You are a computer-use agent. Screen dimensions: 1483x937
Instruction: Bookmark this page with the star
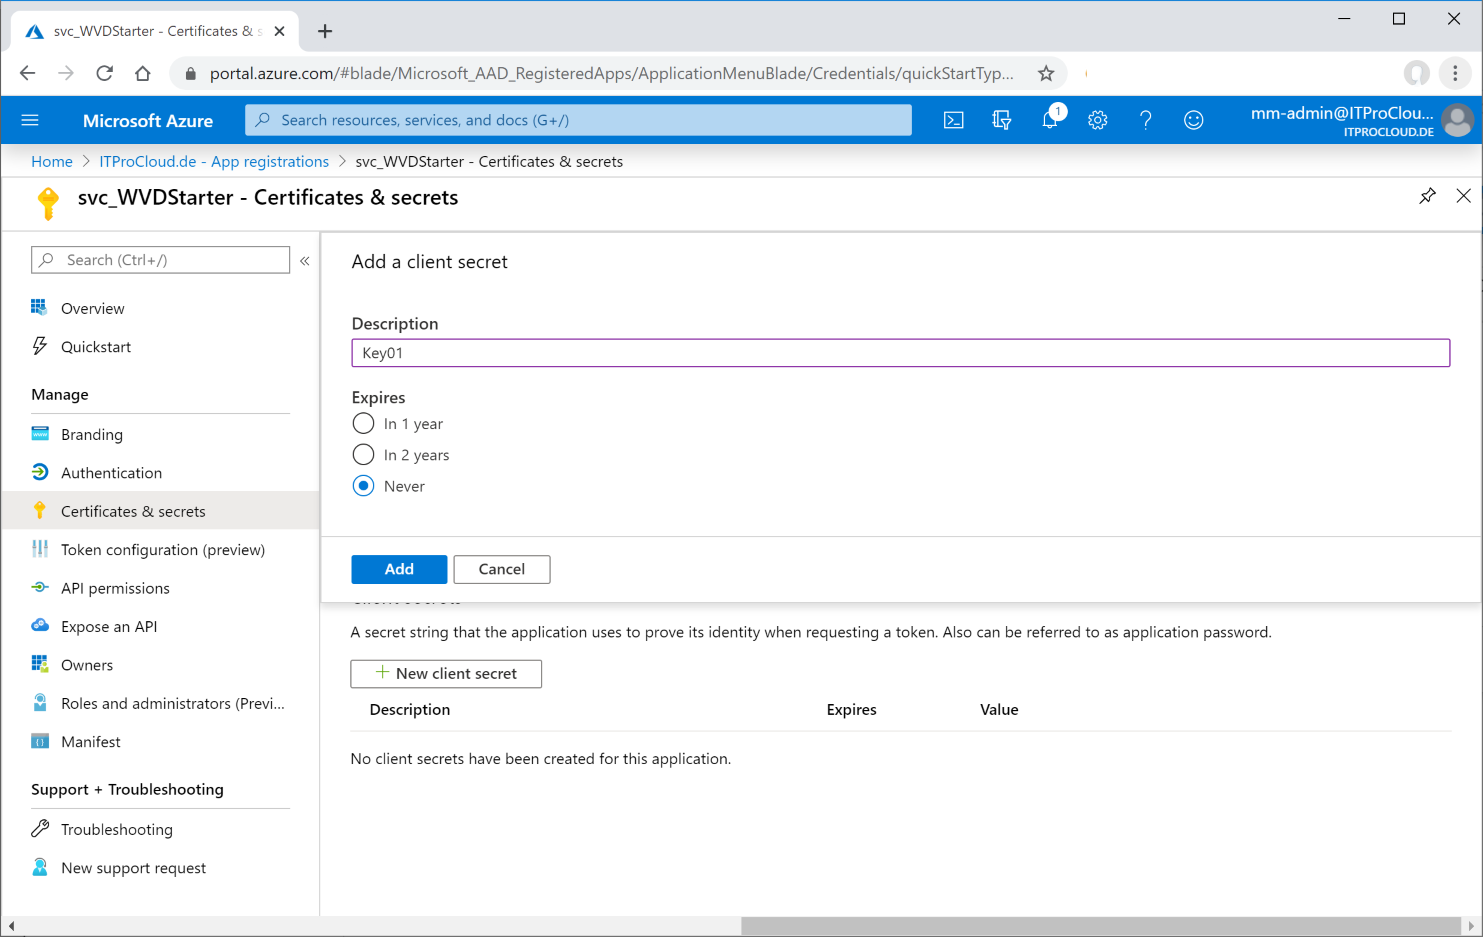click(1046, 73)
